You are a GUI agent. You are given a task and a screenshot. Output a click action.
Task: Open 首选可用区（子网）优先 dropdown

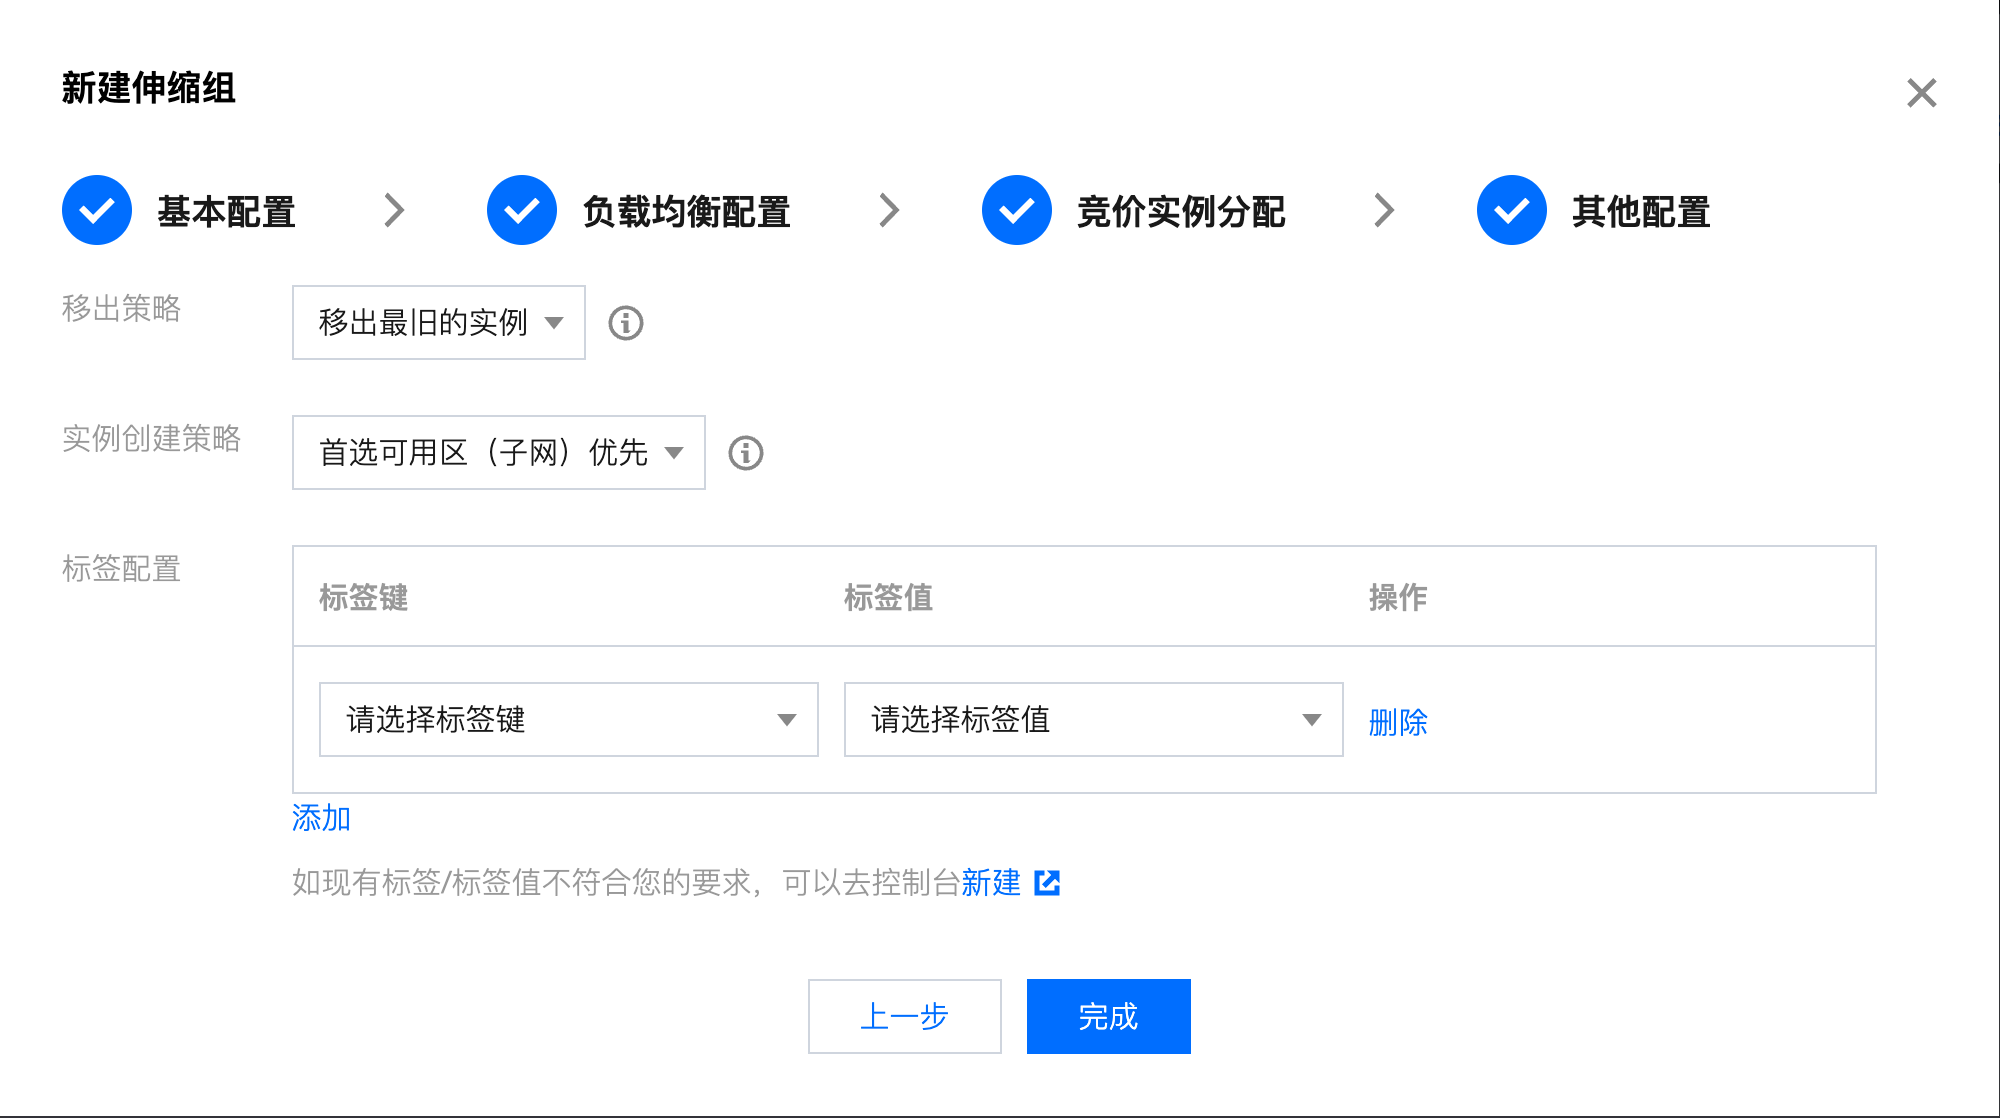(498, 453)
